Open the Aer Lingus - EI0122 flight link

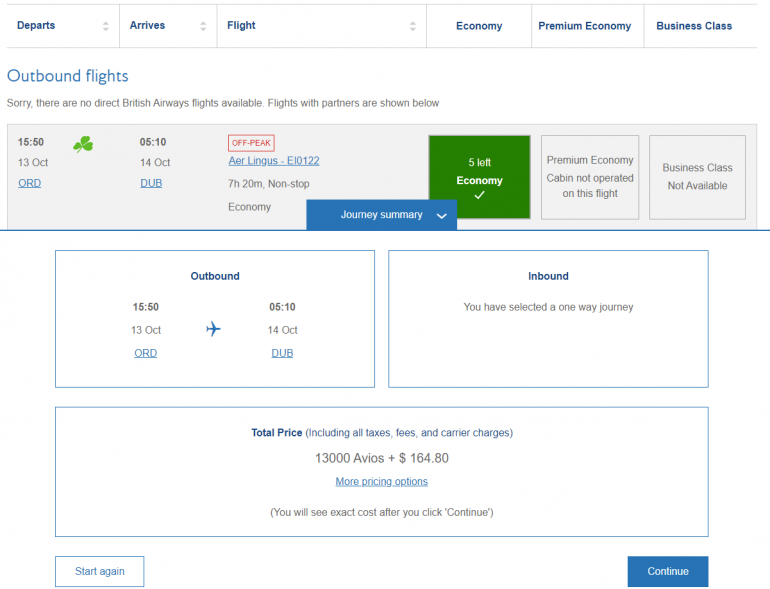274,161
